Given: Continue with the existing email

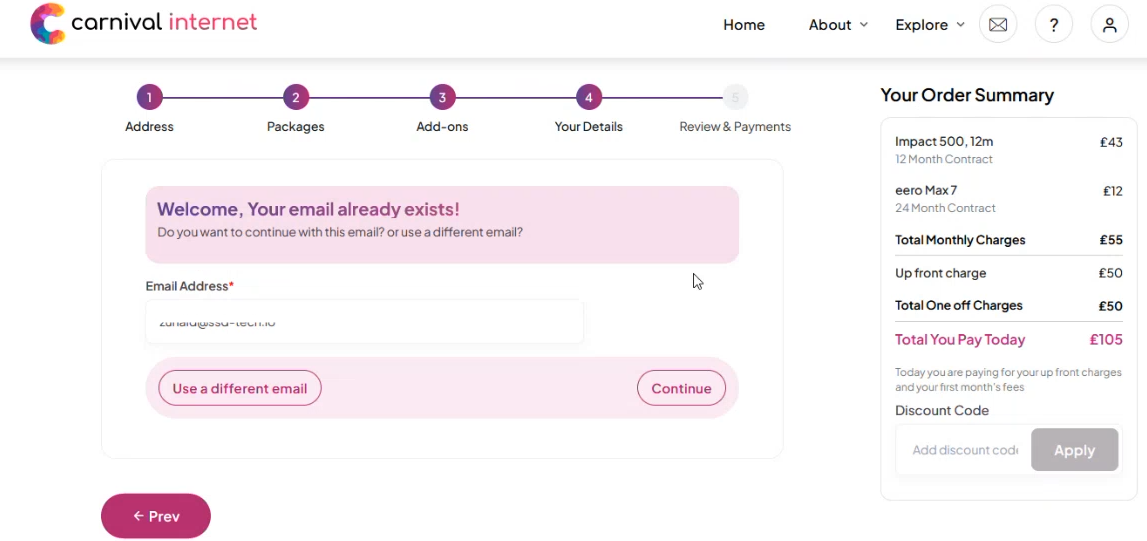Looking at the screenshot, I should [681, 388].
